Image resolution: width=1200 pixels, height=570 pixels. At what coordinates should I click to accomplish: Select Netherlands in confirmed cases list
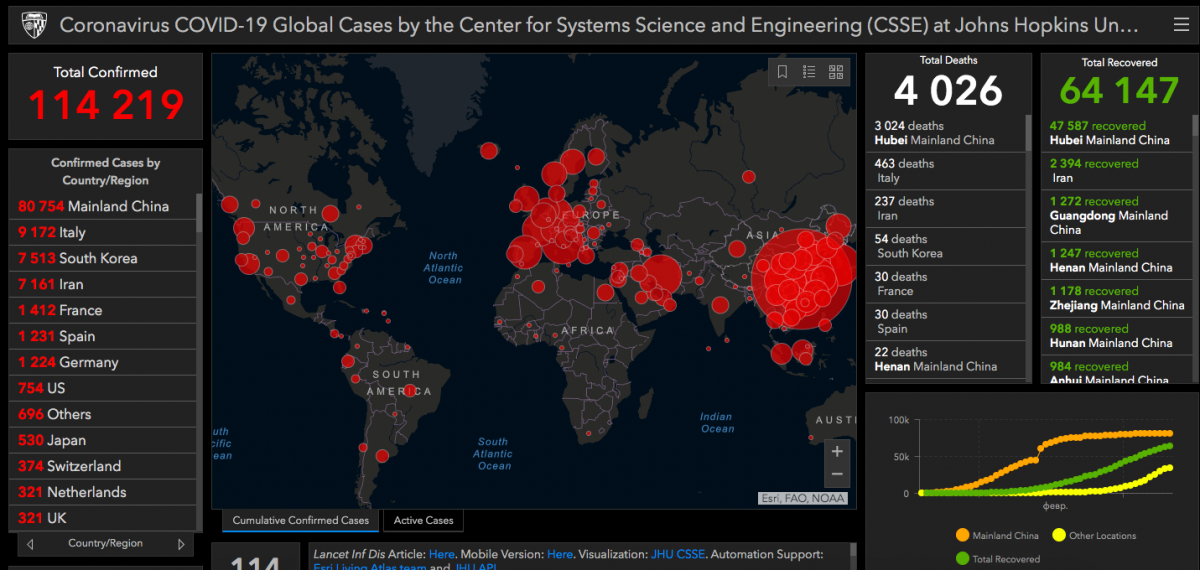point(103,492)
